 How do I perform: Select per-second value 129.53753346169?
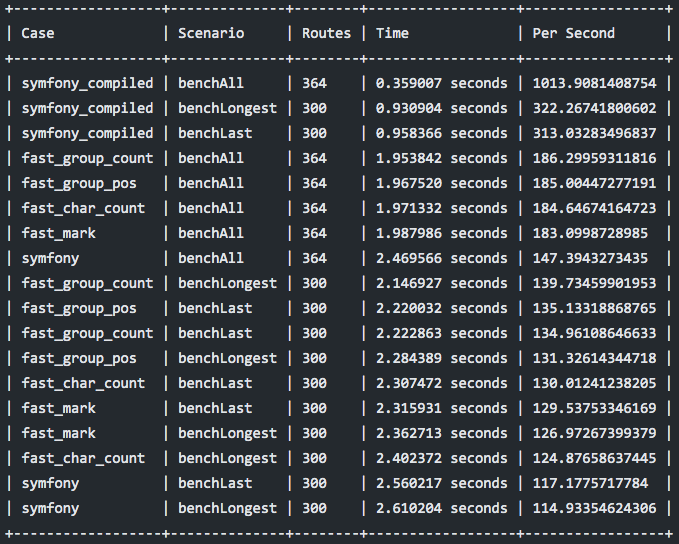[x=595, y=408]
